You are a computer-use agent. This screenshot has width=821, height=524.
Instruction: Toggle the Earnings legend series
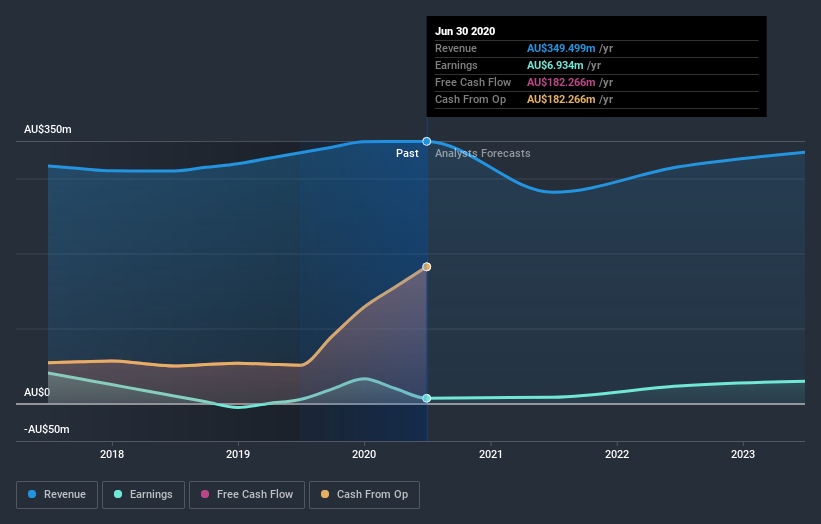tap(143, 495)
